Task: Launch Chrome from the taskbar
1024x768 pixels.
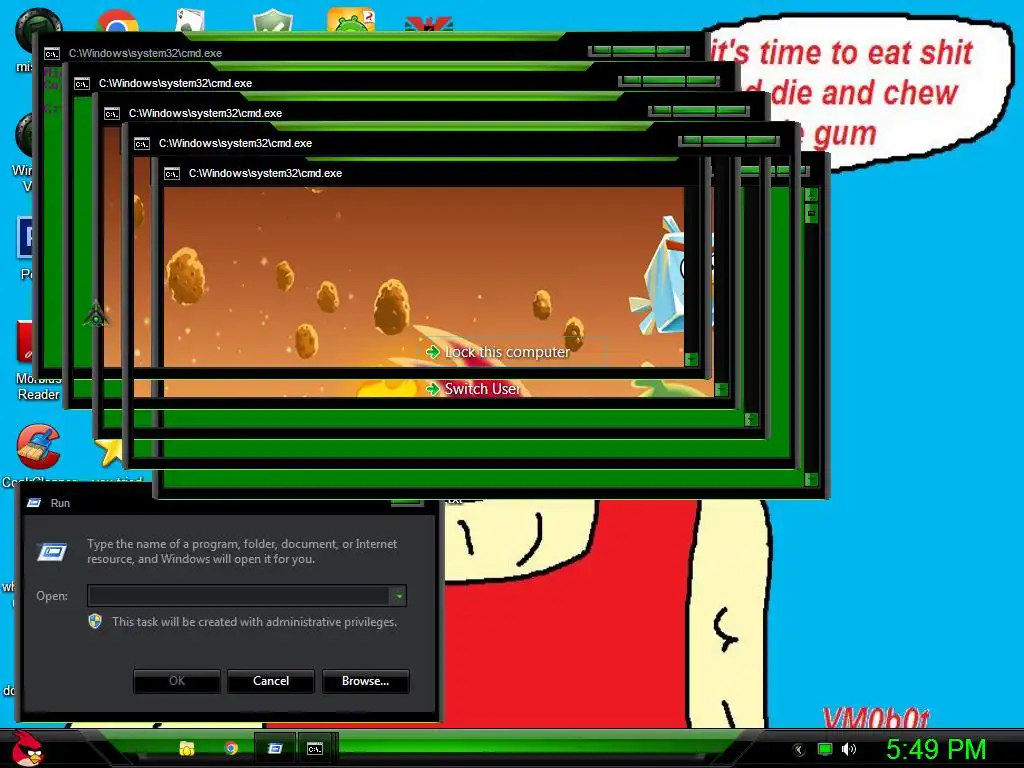Action: pyautogui.click(x=231, y=748)
